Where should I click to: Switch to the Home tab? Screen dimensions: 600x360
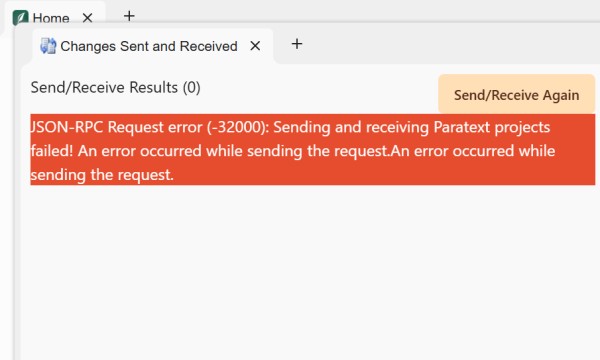click(x=51, y=18)
